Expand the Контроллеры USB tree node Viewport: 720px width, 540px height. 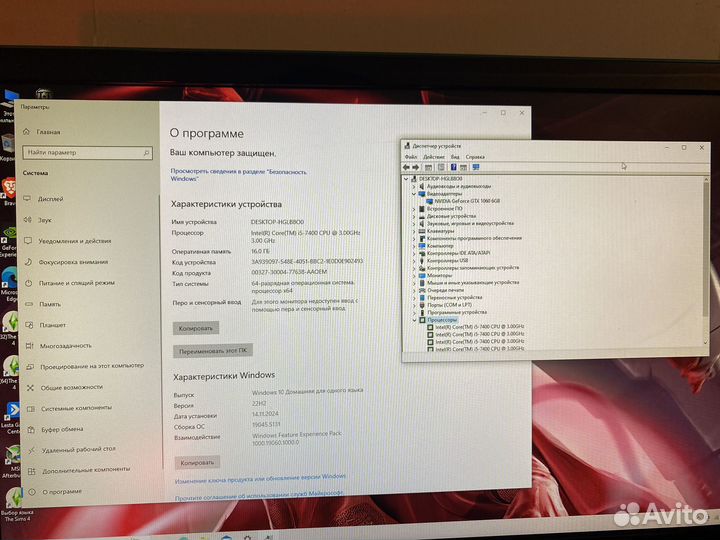(415, 260)
